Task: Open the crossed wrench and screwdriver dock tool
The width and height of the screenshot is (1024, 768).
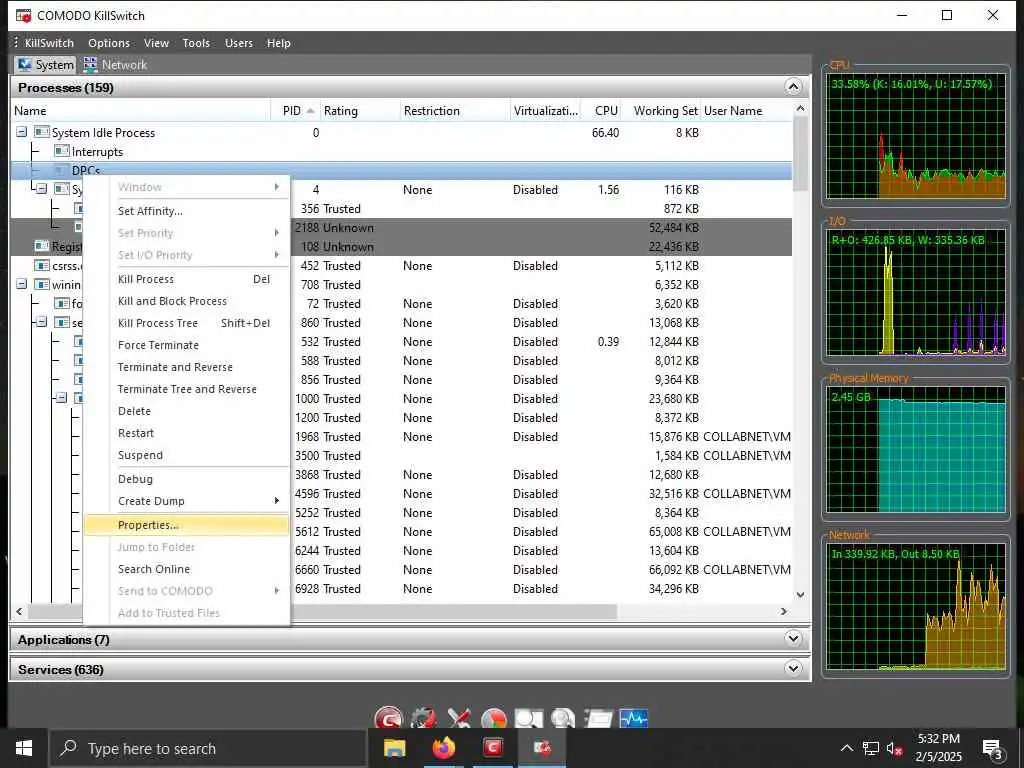Action: pos(459,718)
